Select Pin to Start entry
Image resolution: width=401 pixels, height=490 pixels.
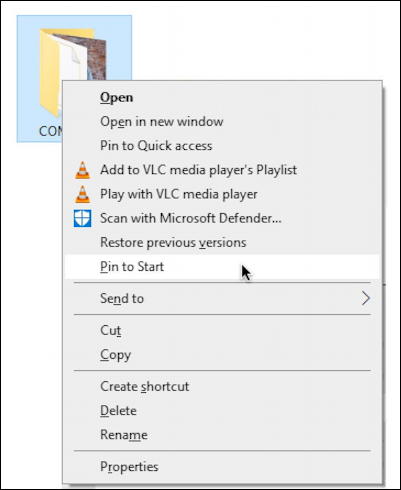click(222, 267)
